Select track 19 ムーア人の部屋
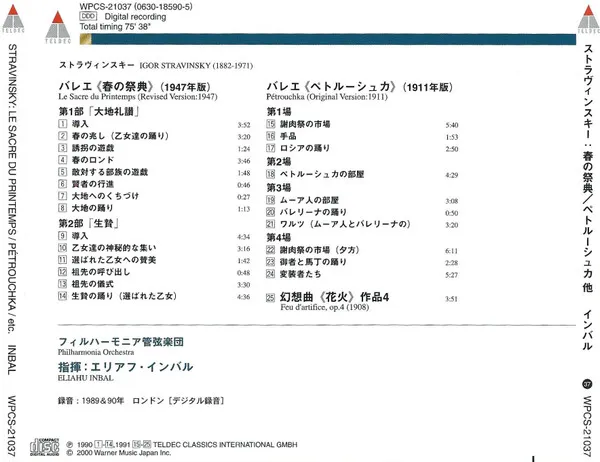This screenshot has height=462, width=600. point(309,200)
